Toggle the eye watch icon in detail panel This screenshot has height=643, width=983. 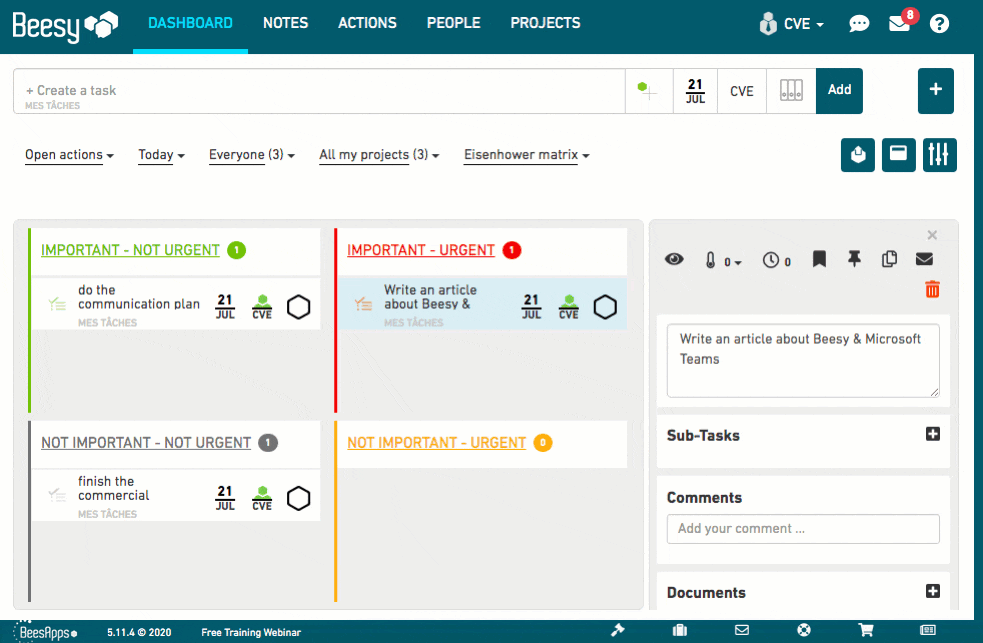coord(675,259)
